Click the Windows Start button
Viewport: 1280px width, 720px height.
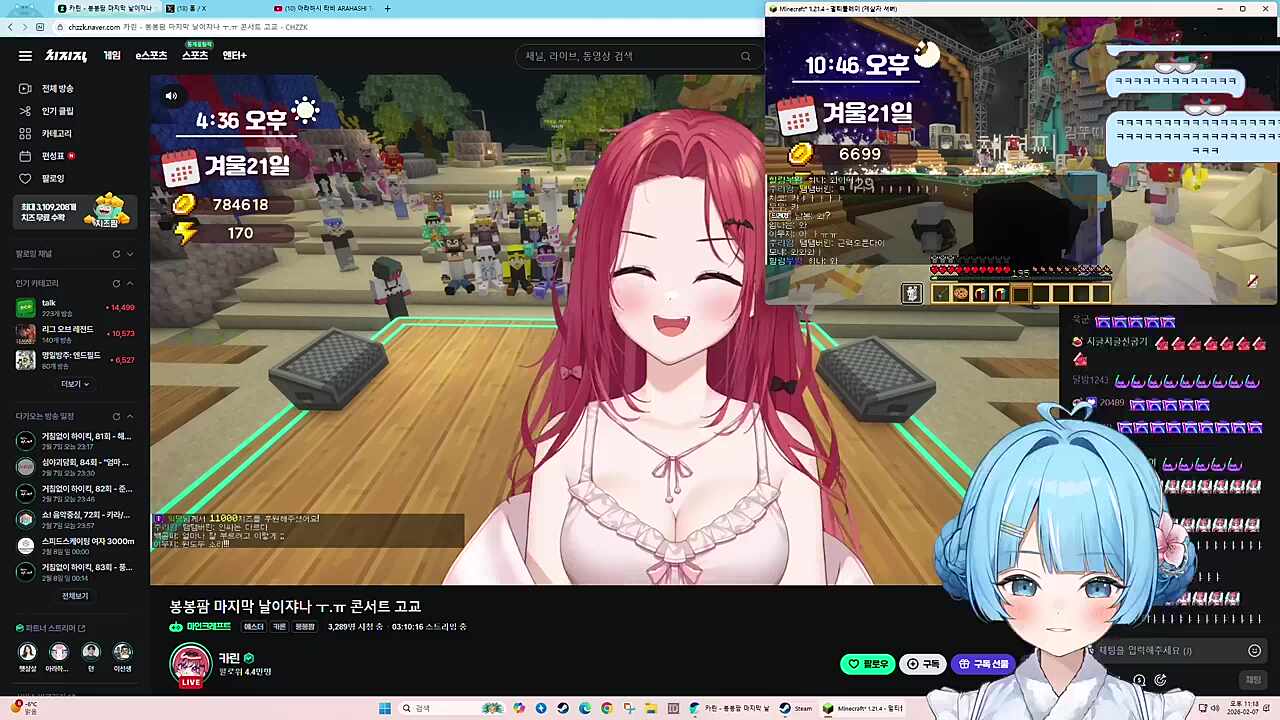[384, 709]
